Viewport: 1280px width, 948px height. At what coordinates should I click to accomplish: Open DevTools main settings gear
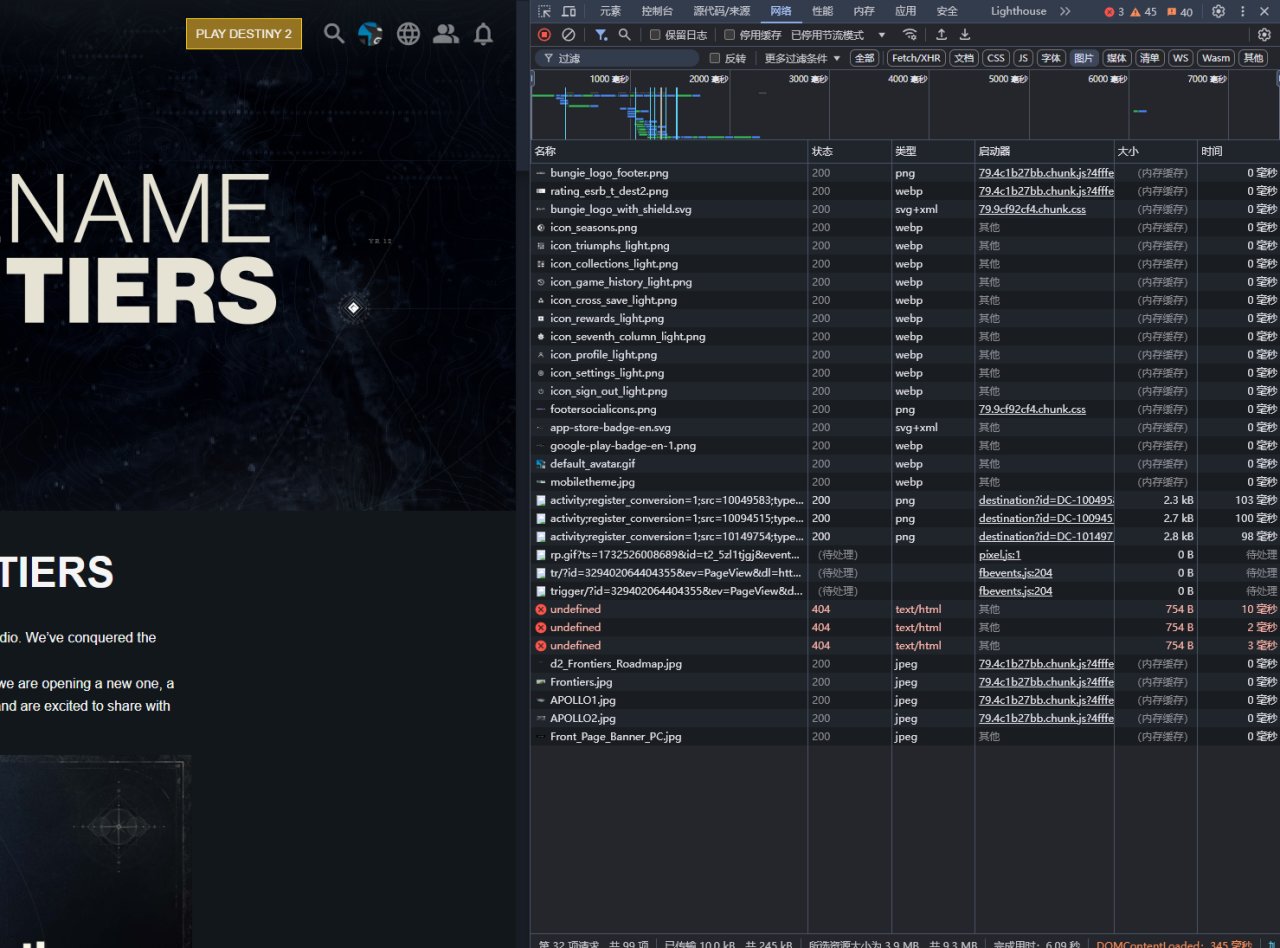[1218, 11]
